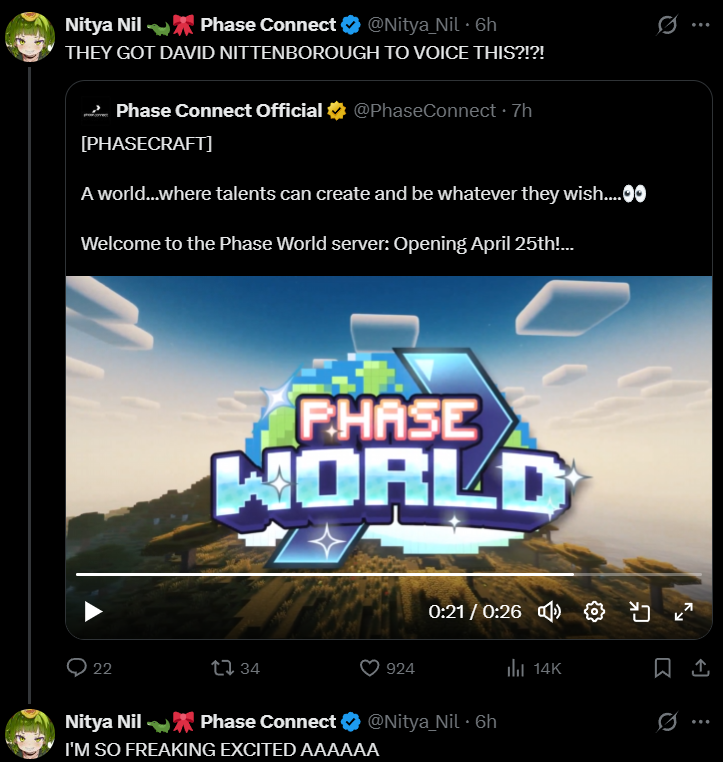Viewport: 723px width, 762px height.
Task: Mute the video volume speaker icon
Action: [x=550, y=612]
